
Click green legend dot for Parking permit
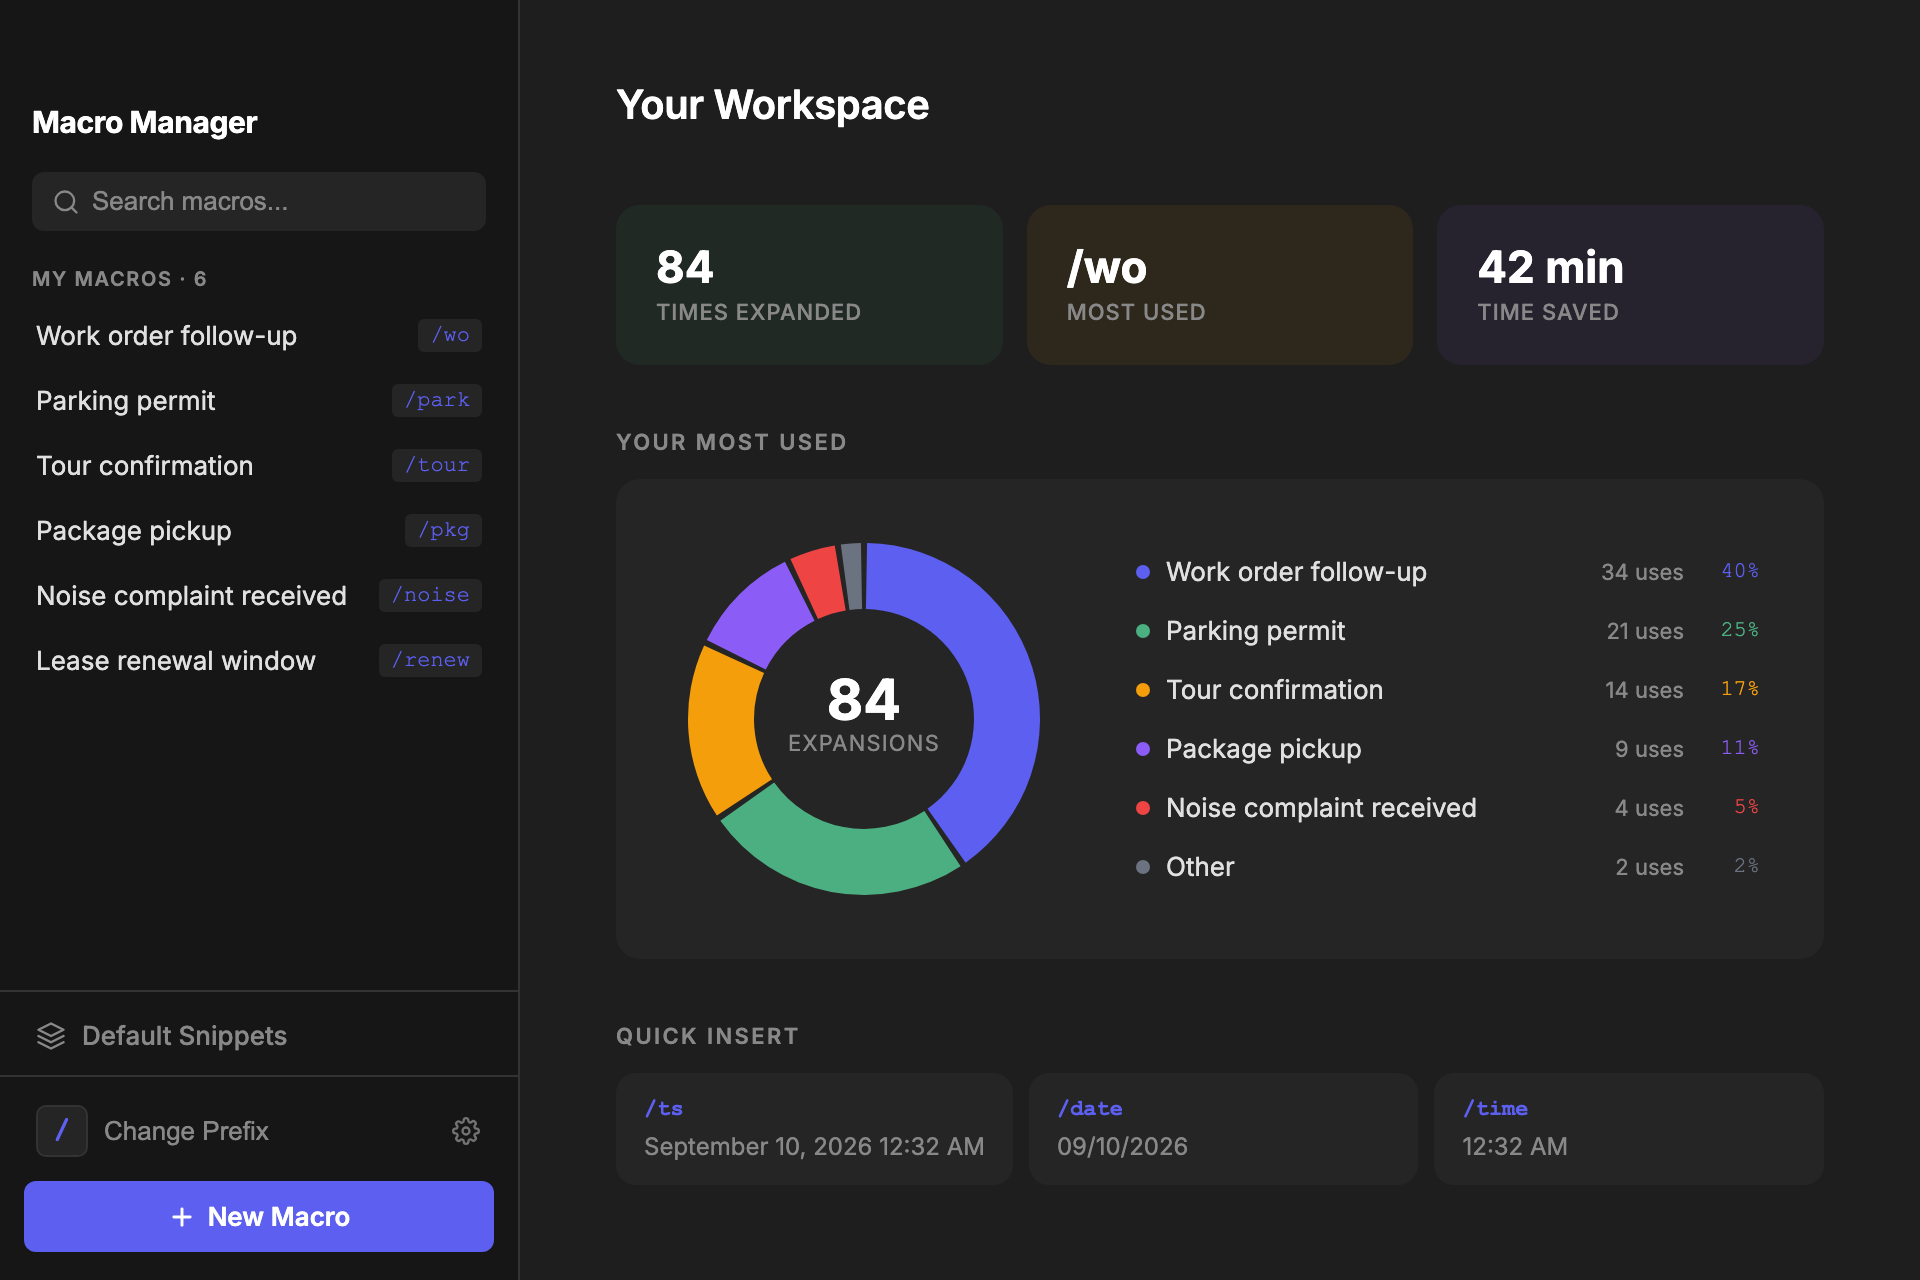pos(1143,631)
